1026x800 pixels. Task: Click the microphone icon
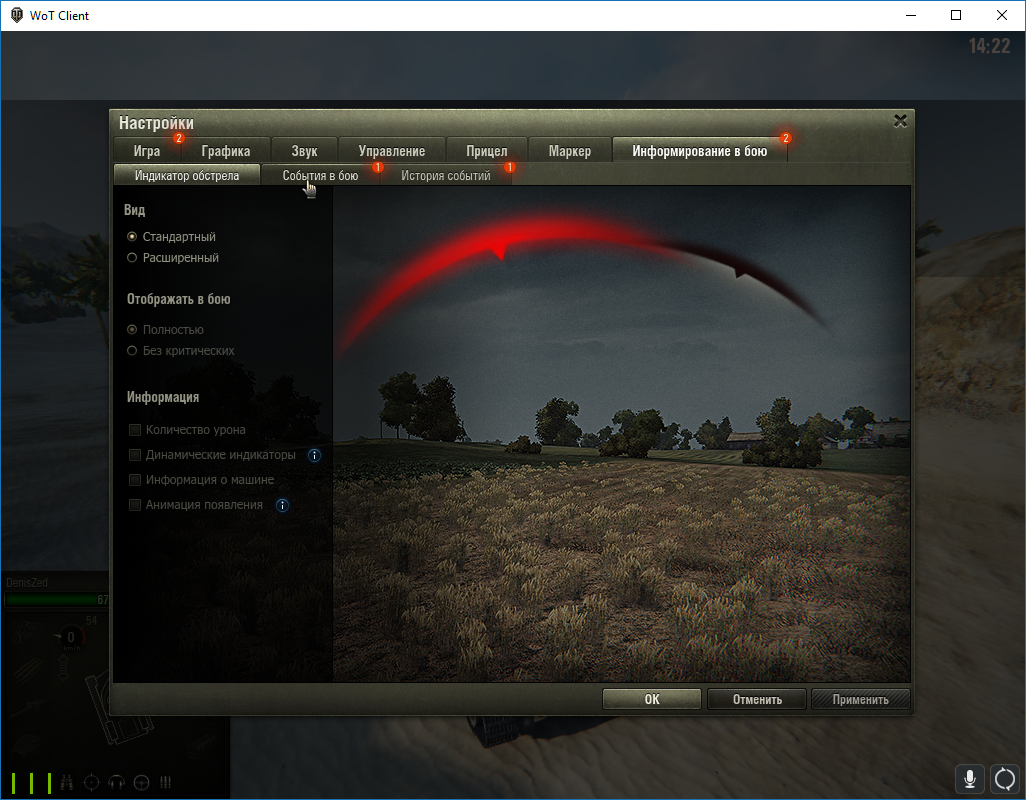970,779
